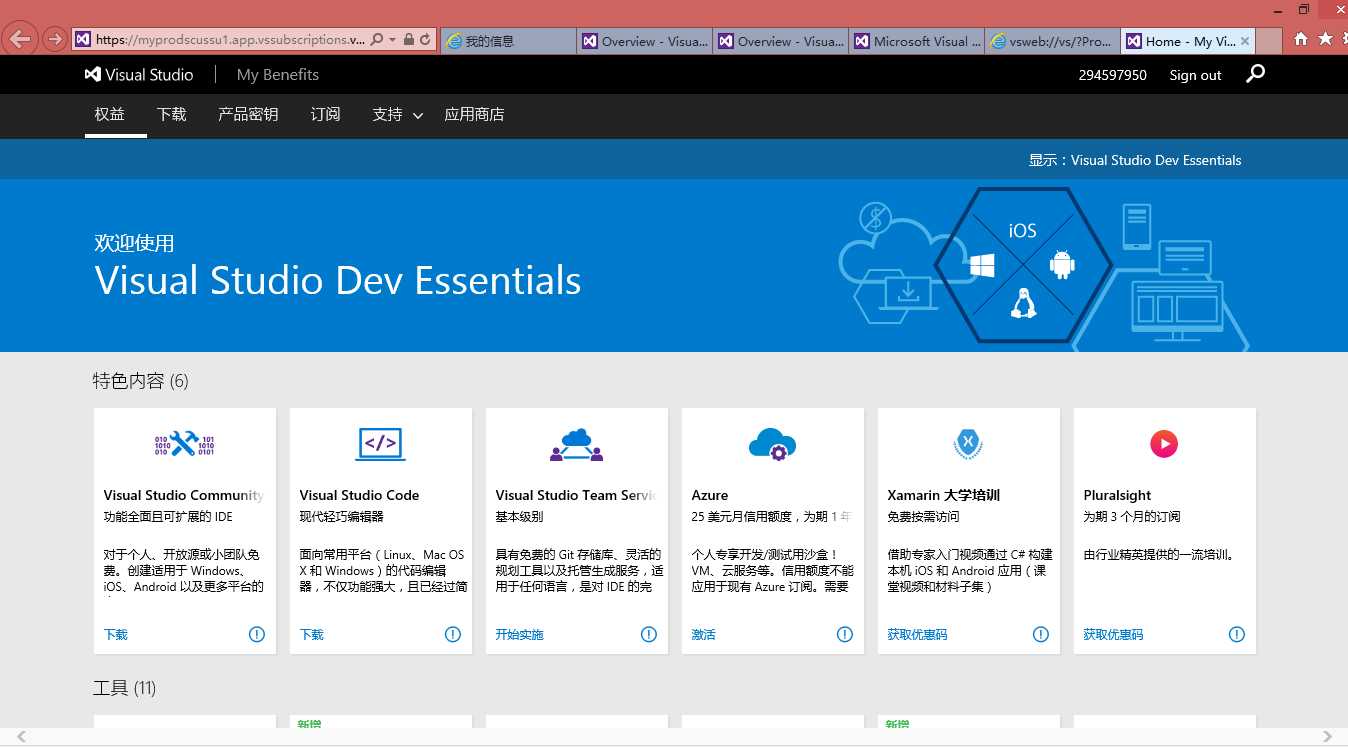Image resolution: width=1348 pixels, height=747 pixels.
Task: Open the address bar URL dropdown arrow
Action: coord(393,40)
